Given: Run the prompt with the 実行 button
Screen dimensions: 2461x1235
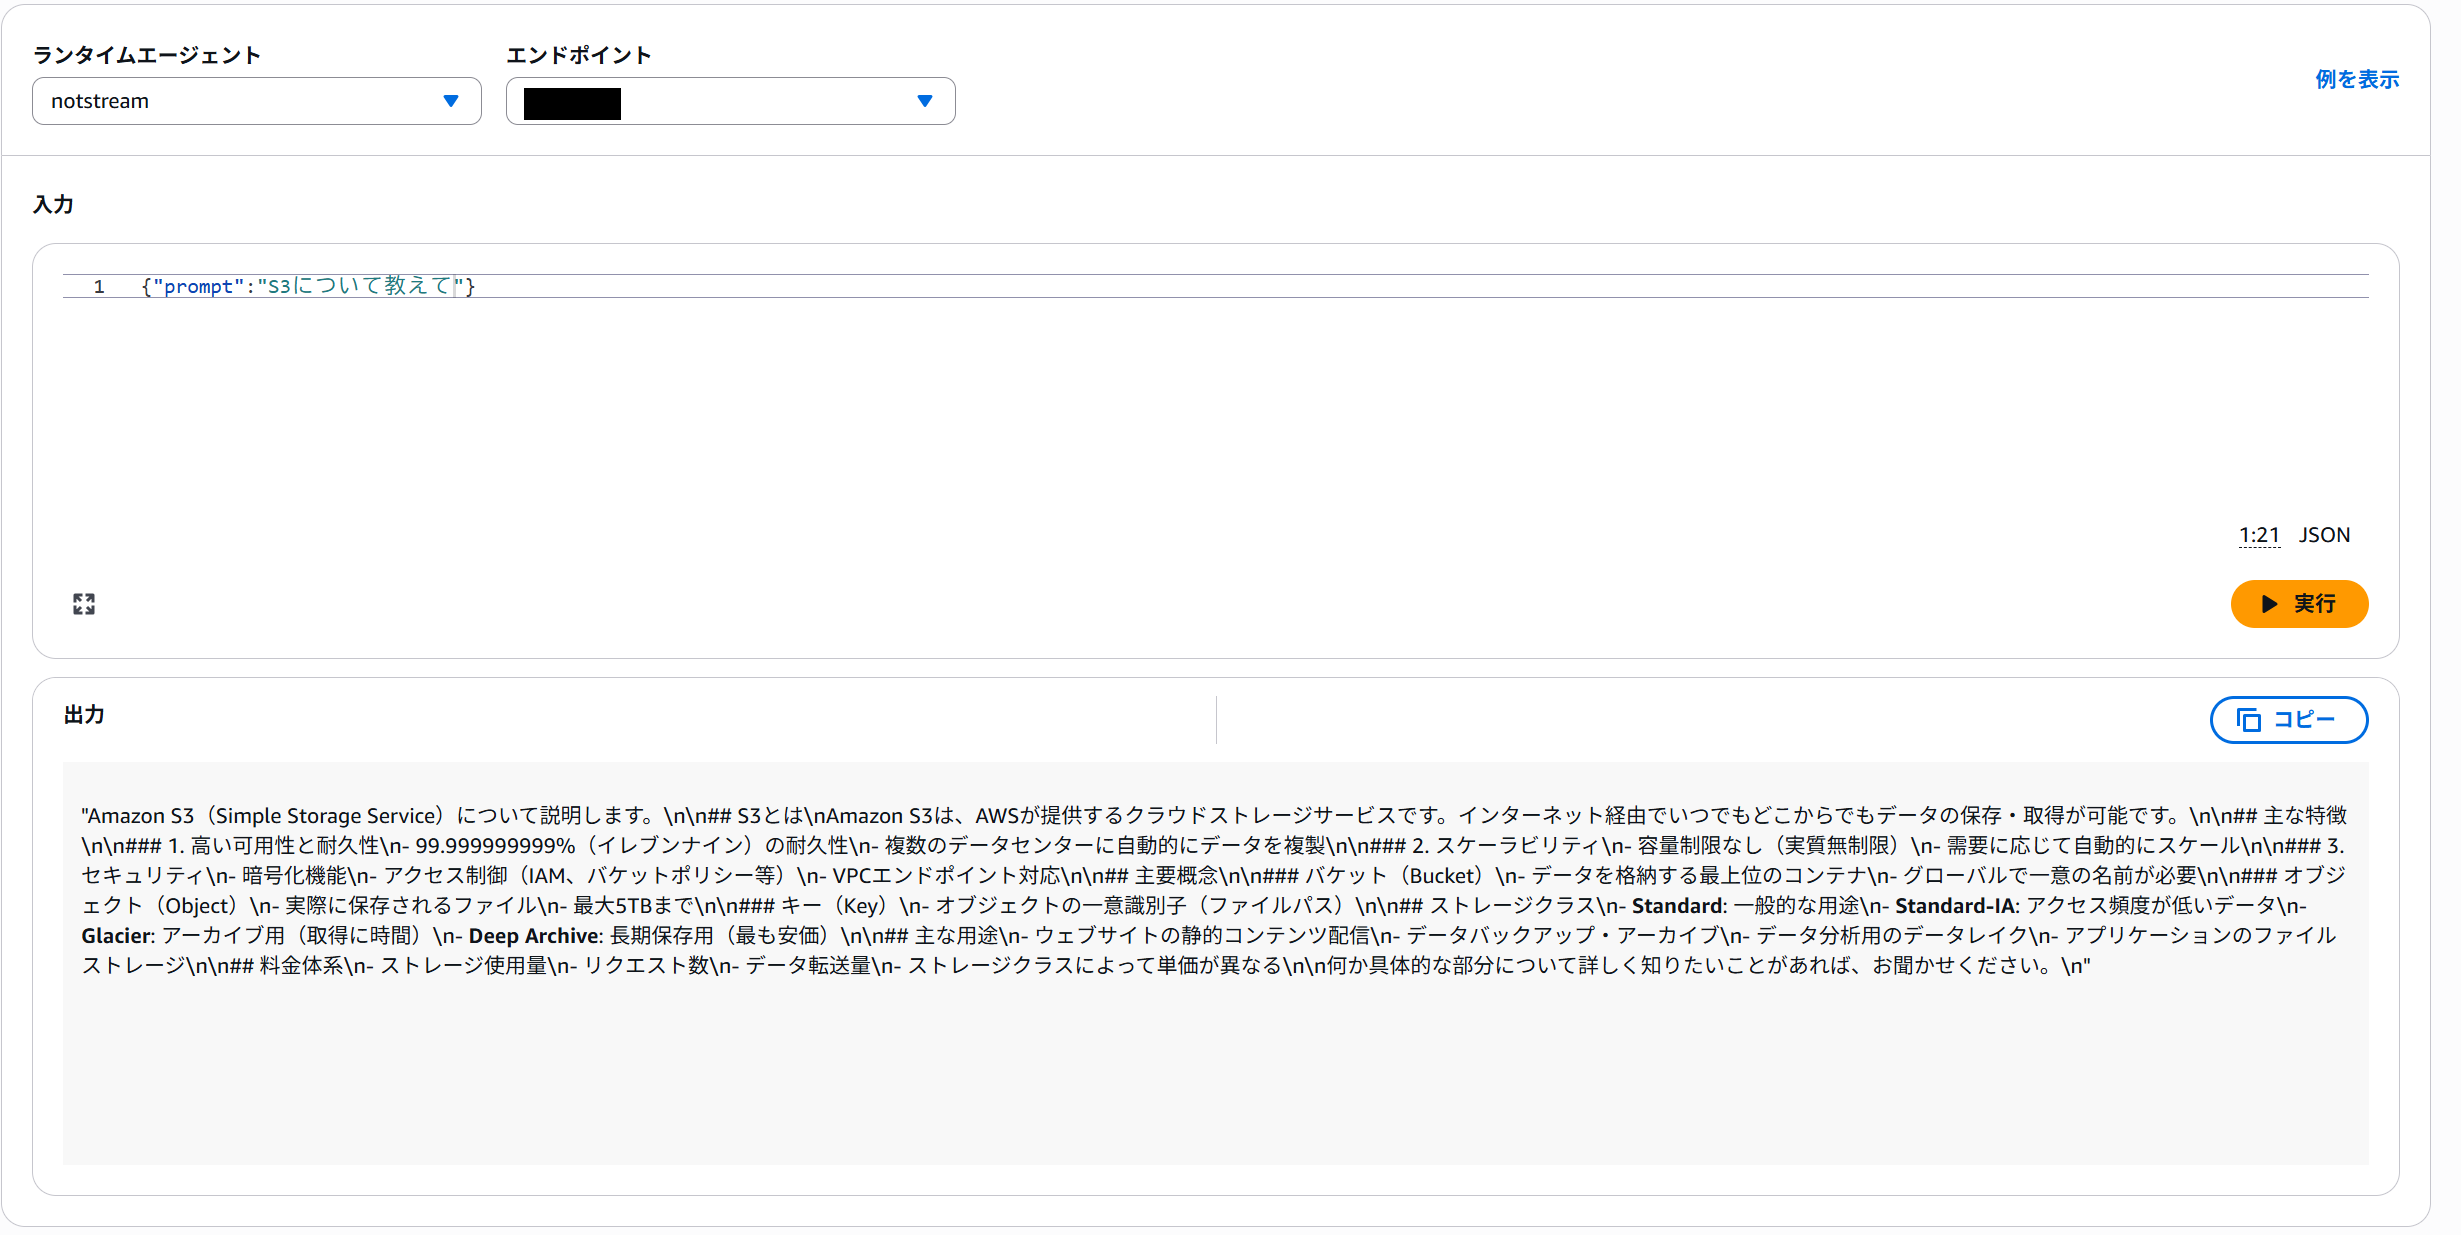Looking at the screenshot, I should tap(2299, 604).
